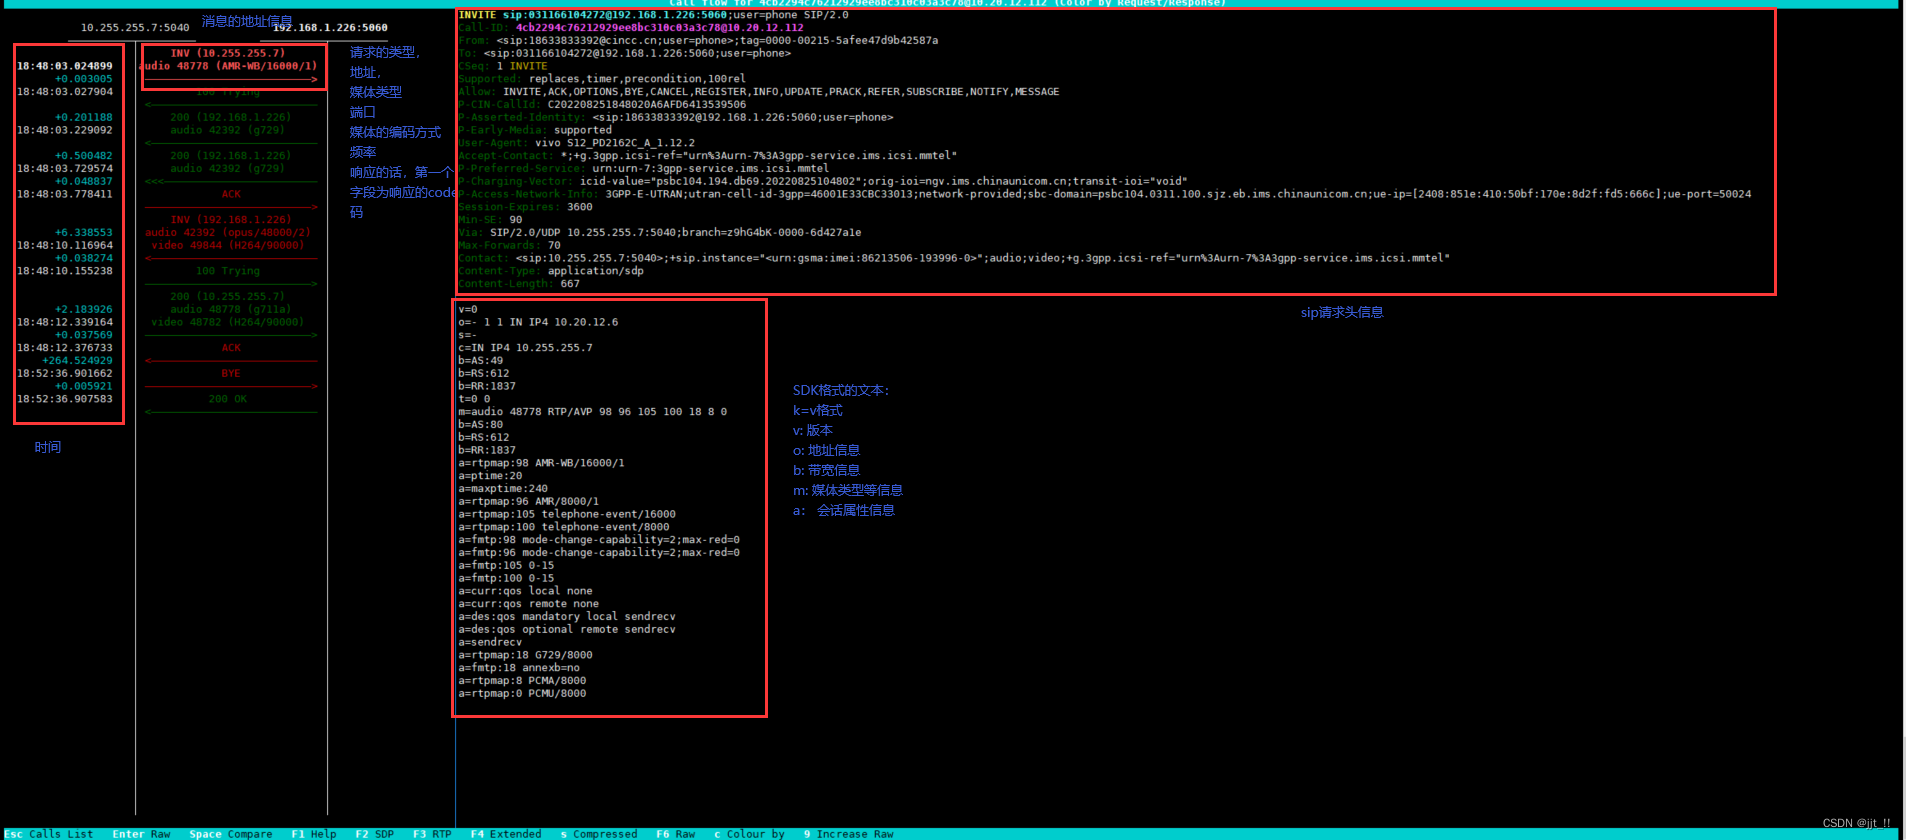The width and height of the screenshot is (1906, 840).
Task: Select the INV (10.255.255.7) message arrow
Action: [x=229, y=66]
